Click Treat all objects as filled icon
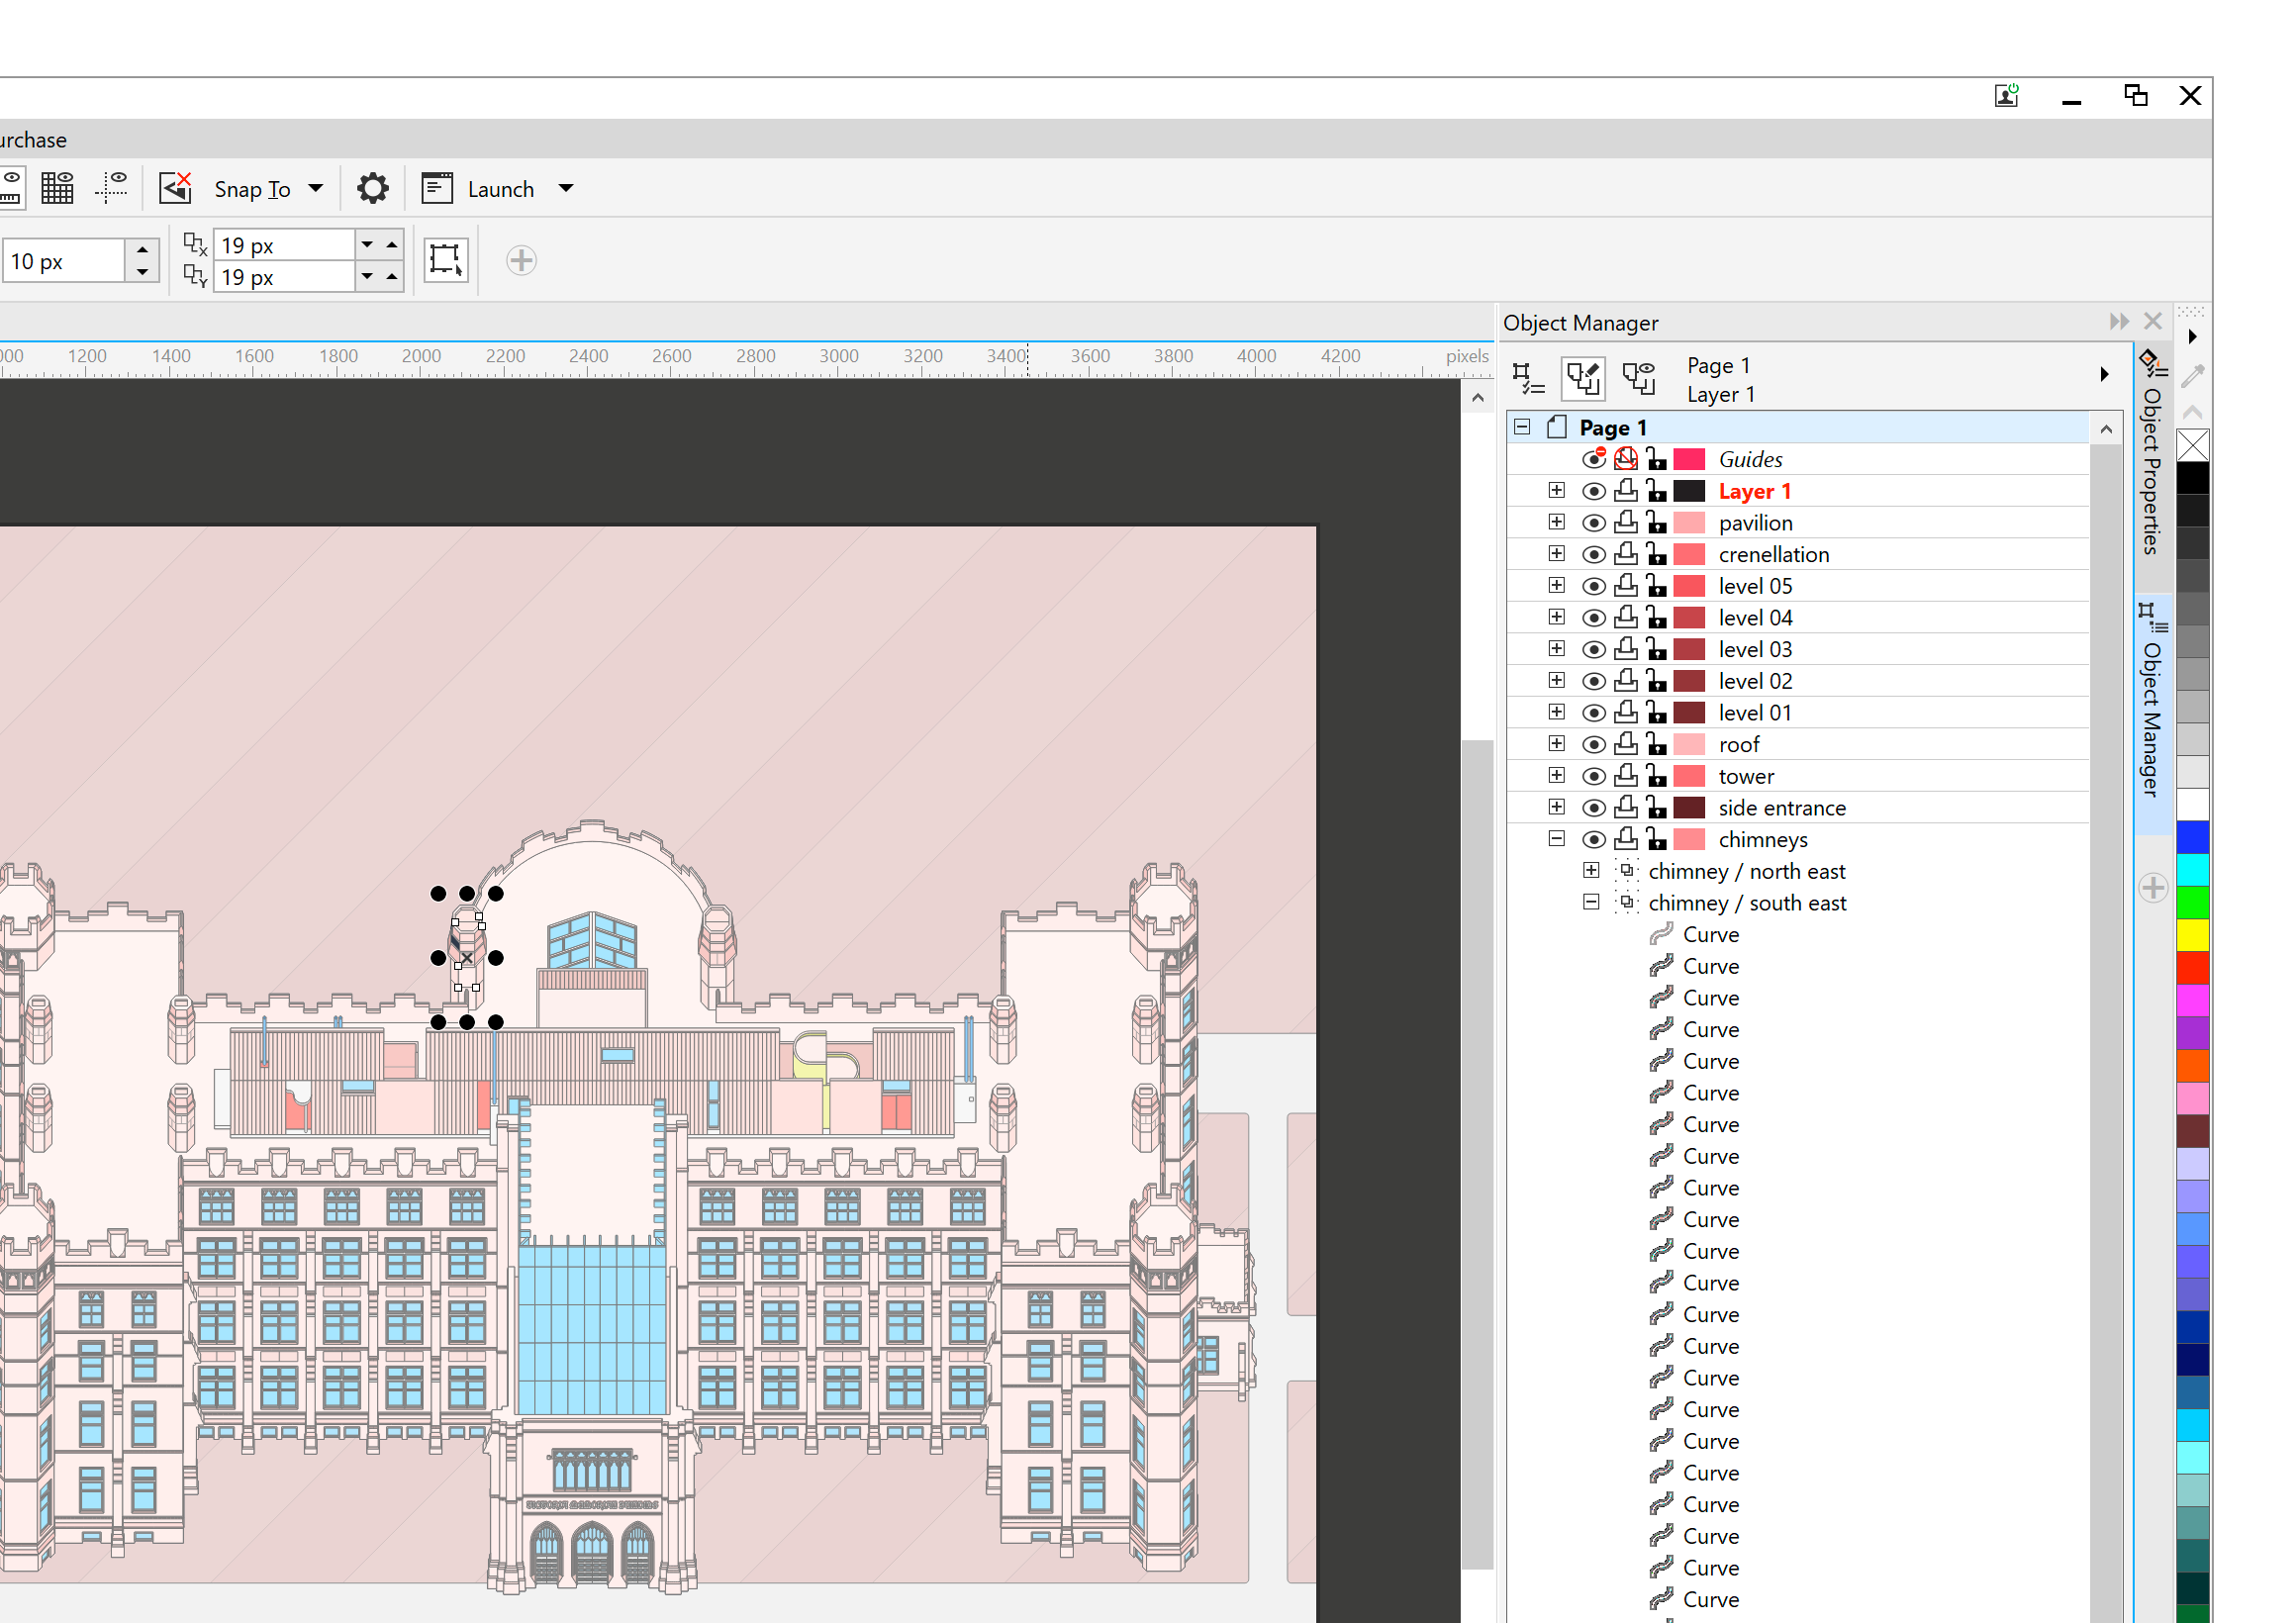Image resolution: width=2296 pixels, height=1623 pixels. click(445, 260)
